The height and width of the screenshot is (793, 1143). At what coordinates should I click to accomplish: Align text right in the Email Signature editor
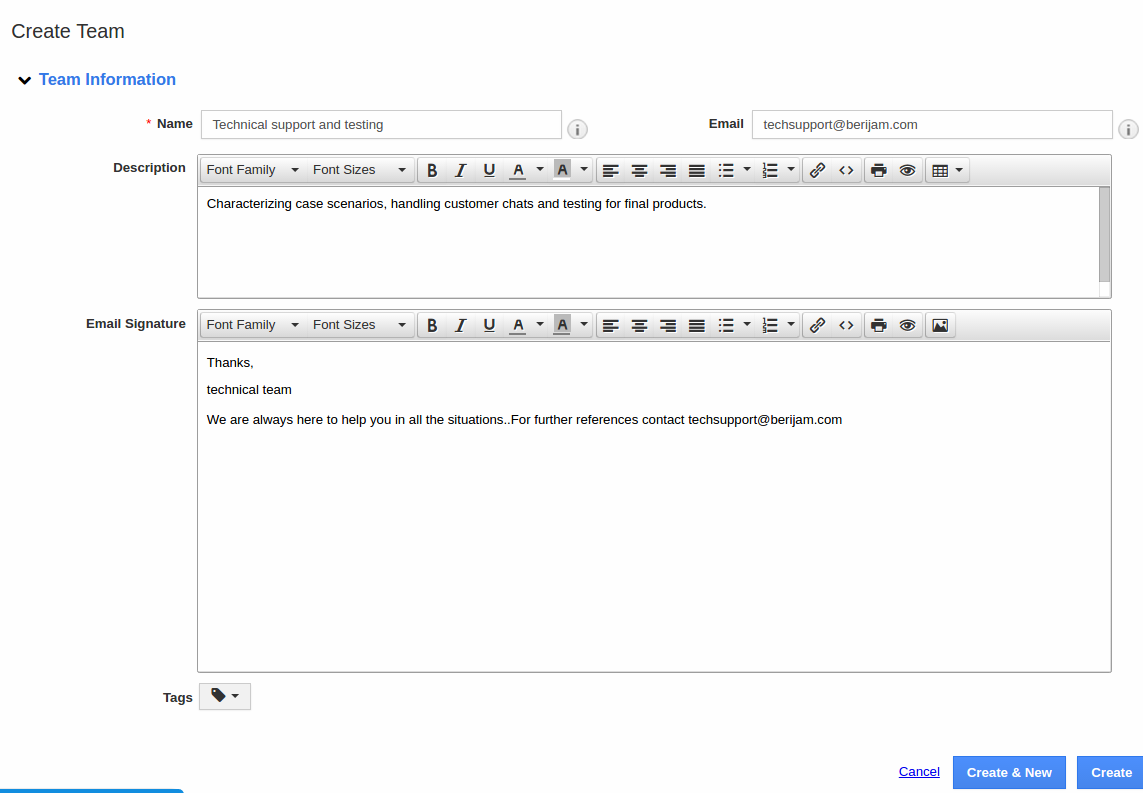[x=668, y=325]
